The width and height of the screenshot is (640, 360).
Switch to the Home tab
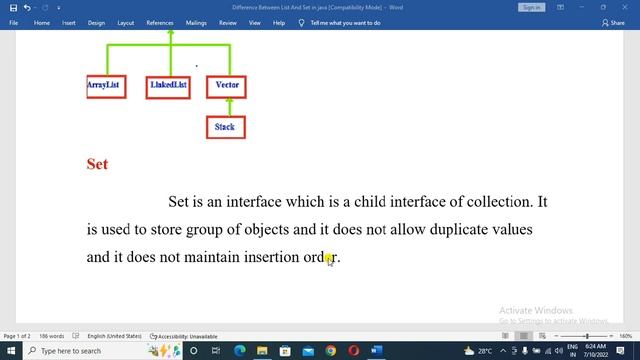coord(42,23)
